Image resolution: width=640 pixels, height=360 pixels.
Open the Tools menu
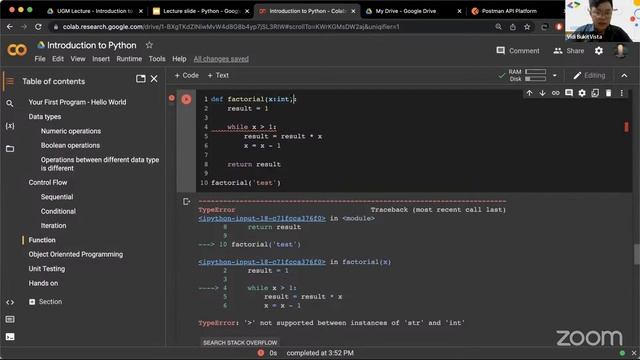tap(157, 59)
